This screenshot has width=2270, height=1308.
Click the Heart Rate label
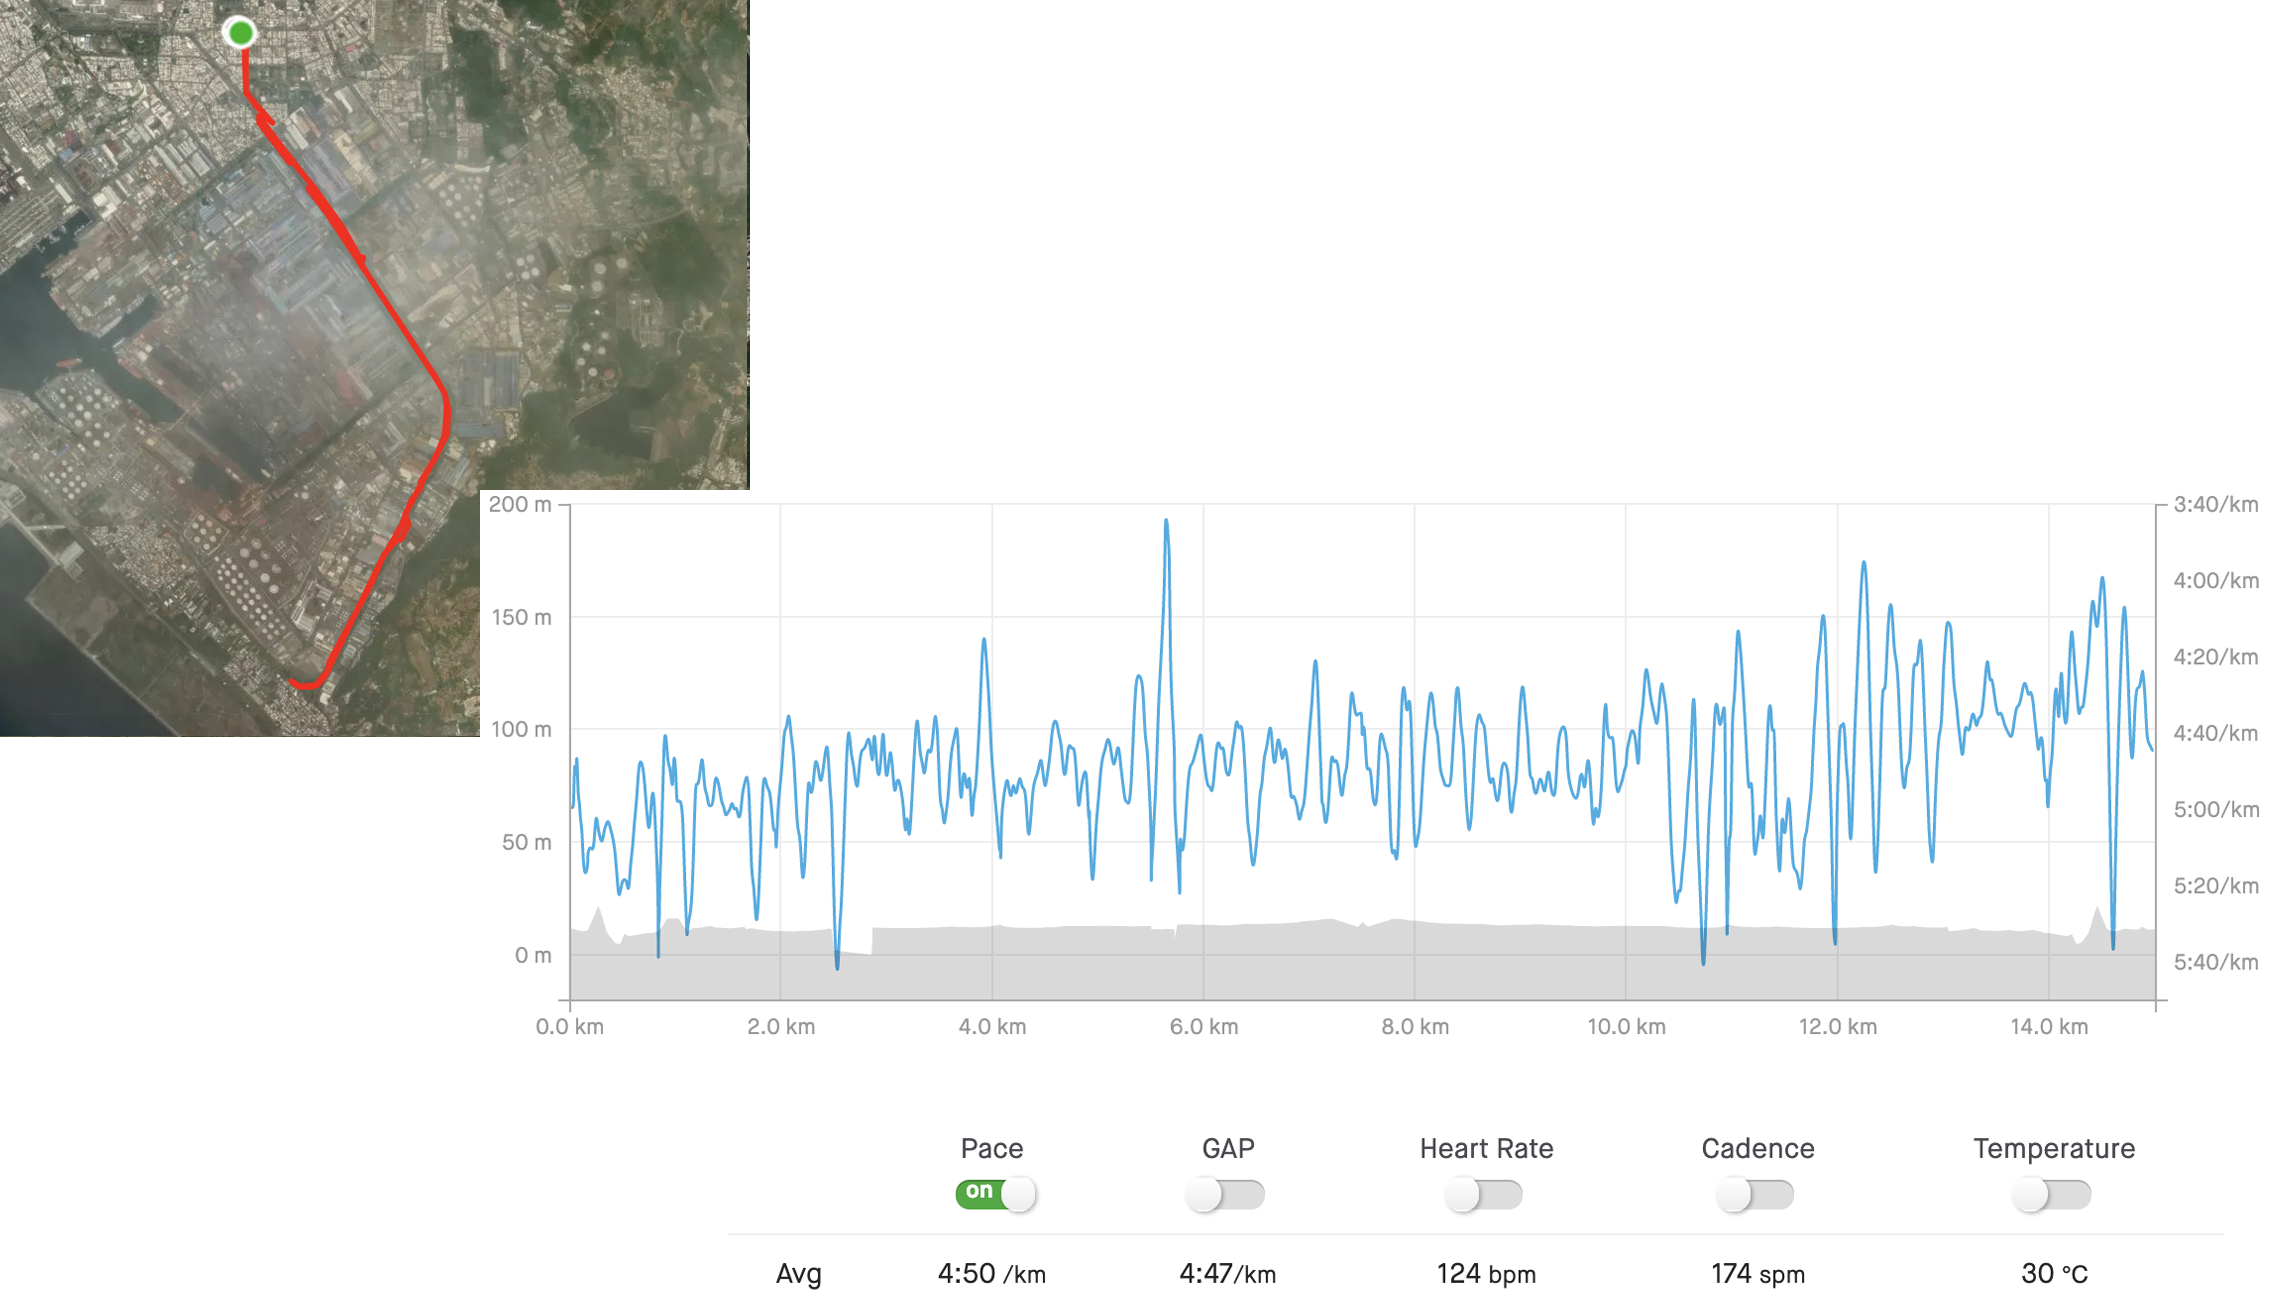[1486, 1148]
